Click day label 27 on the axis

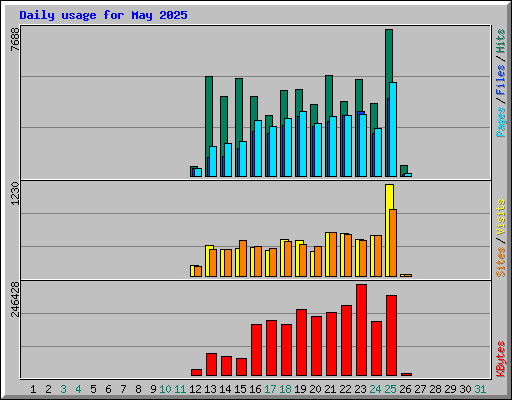(x=420, y=389)
